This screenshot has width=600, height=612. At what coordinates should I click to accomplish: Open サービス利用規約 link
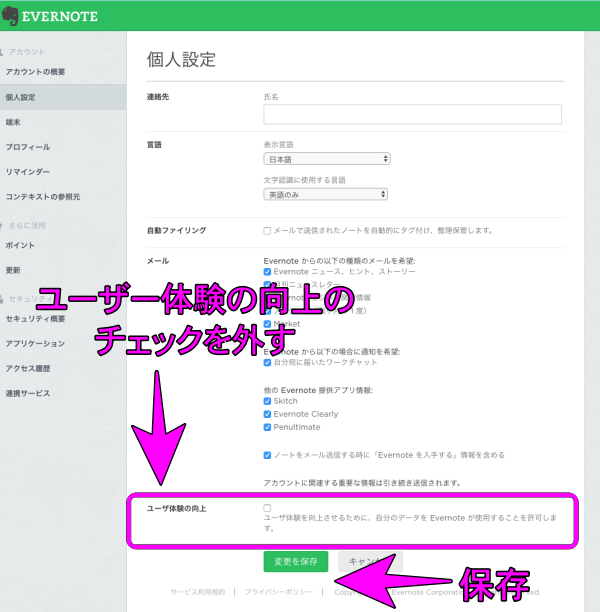198,592
